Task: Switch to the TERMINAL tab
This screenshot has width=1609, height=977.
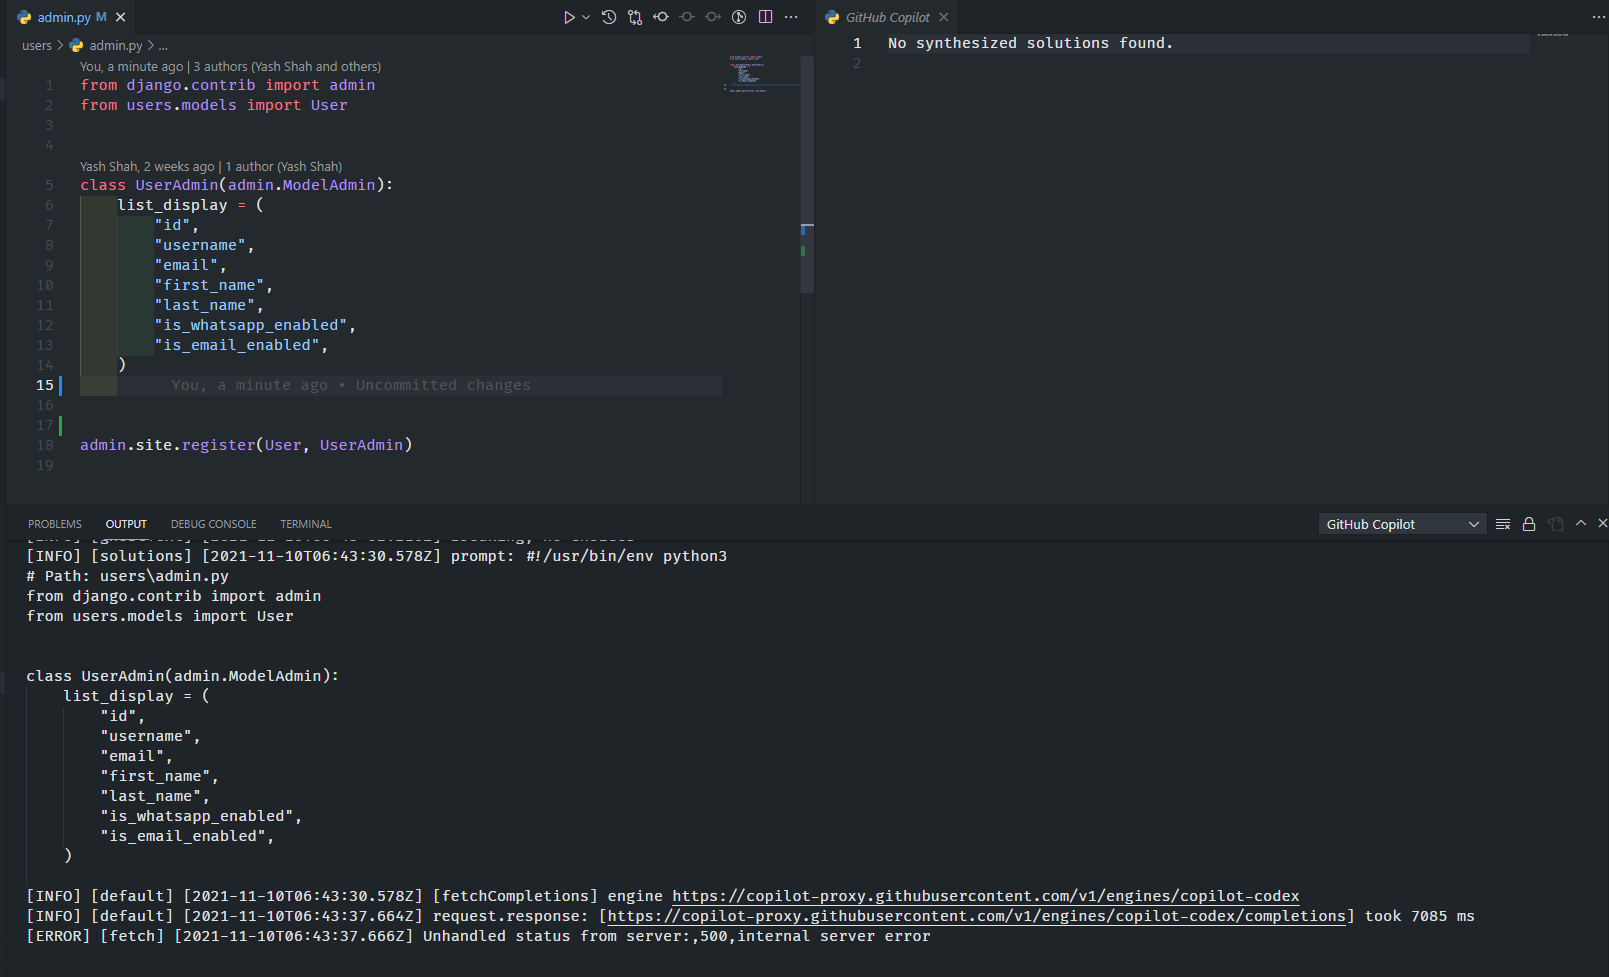Action: point(305,523)
